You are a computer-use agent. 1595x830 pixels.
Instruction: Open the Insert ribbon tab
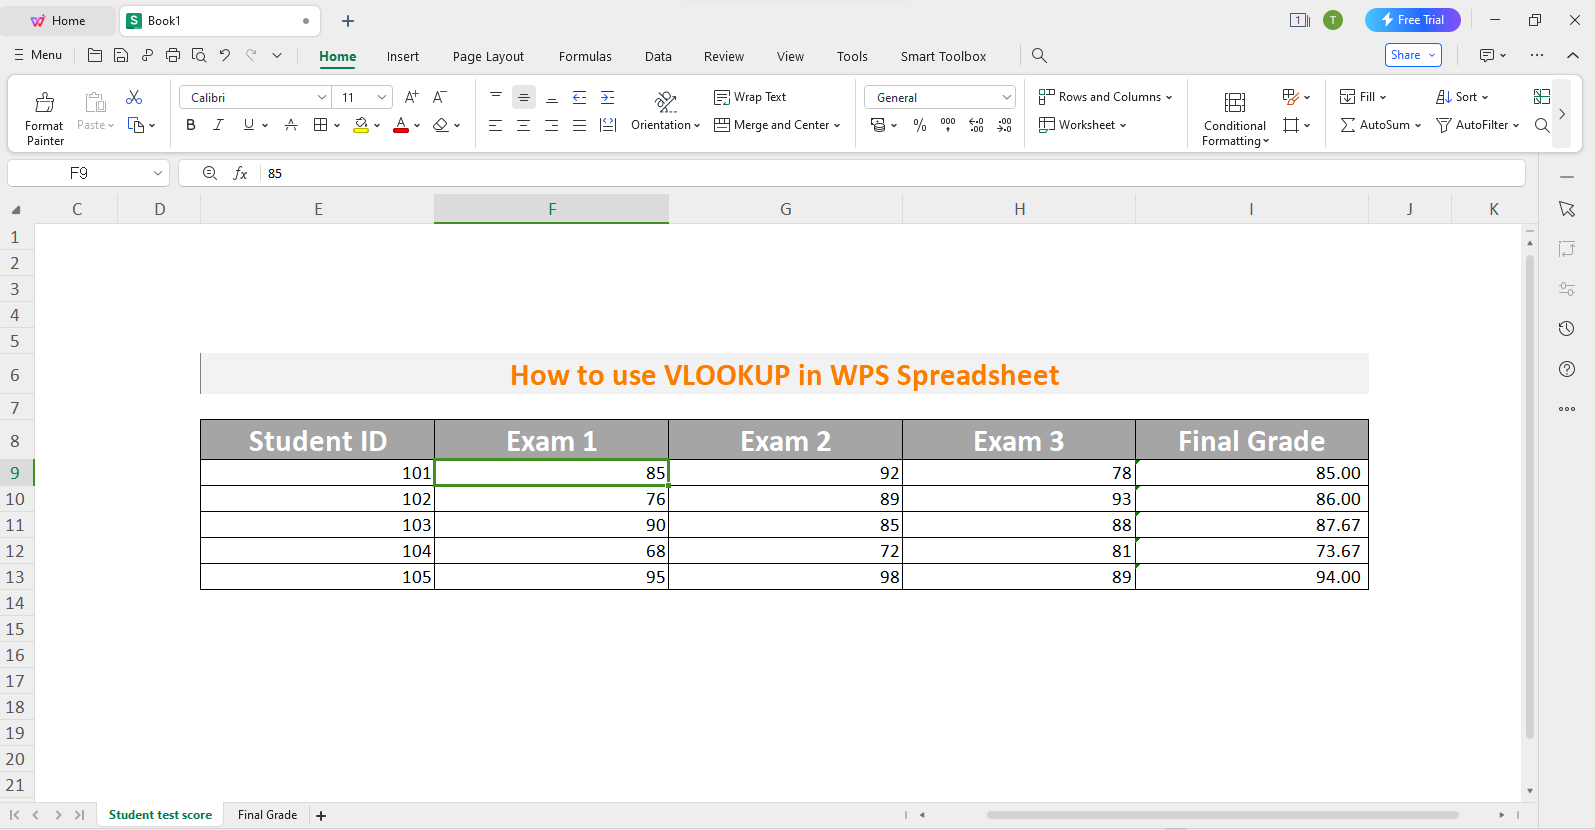pos(403,56)
